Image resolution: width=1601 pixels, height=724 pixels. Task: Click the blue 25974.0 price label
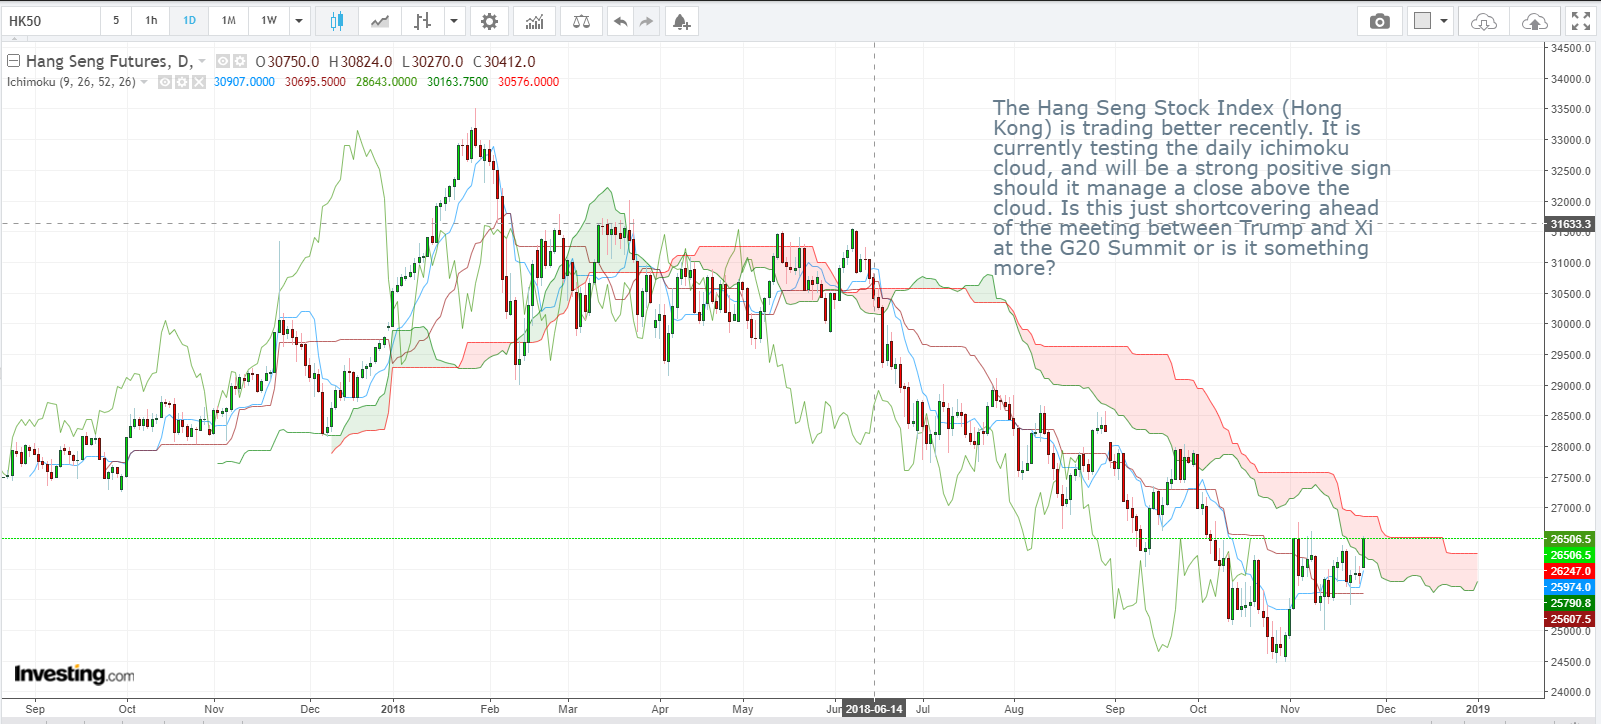[1570, 587]
